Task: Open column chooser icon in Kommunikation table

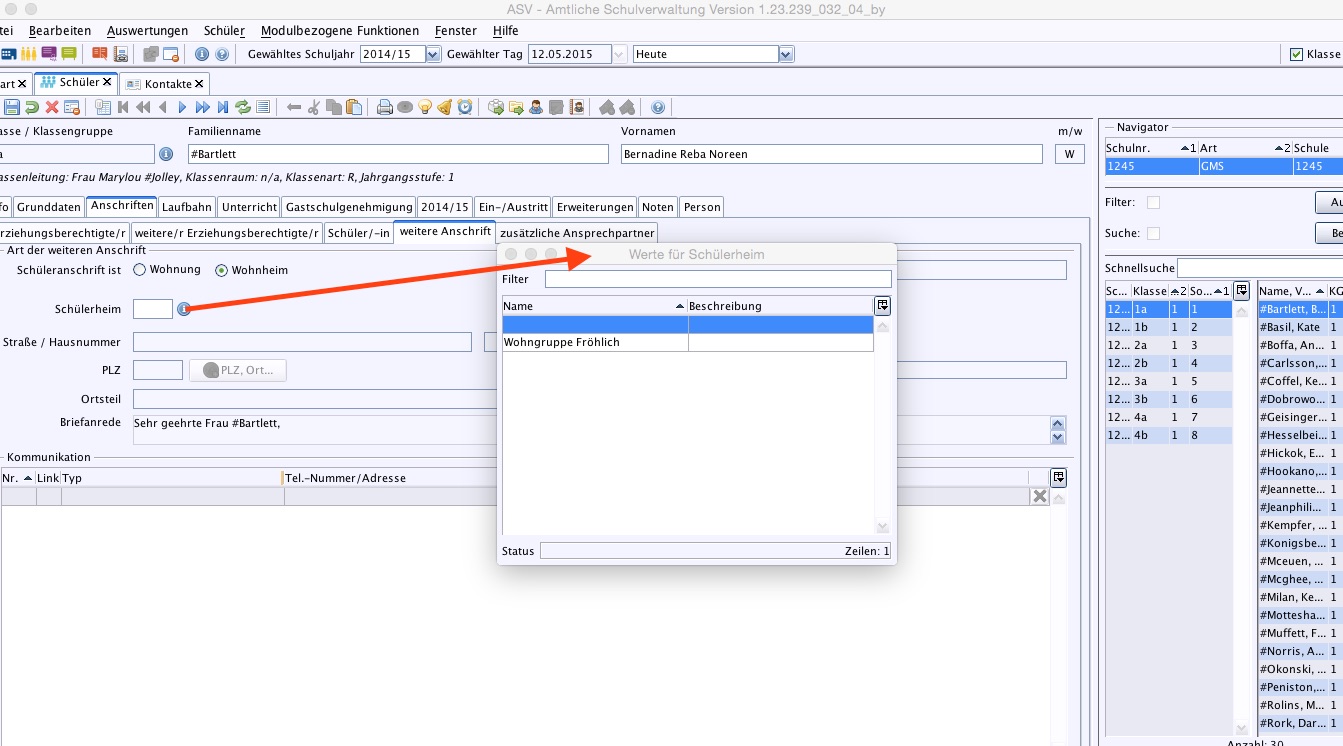Action: tap(1059, 477)
